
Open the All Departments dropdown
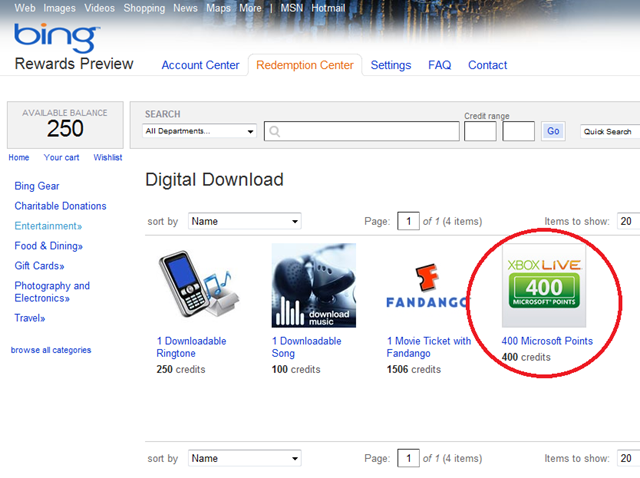click(200, 131)
